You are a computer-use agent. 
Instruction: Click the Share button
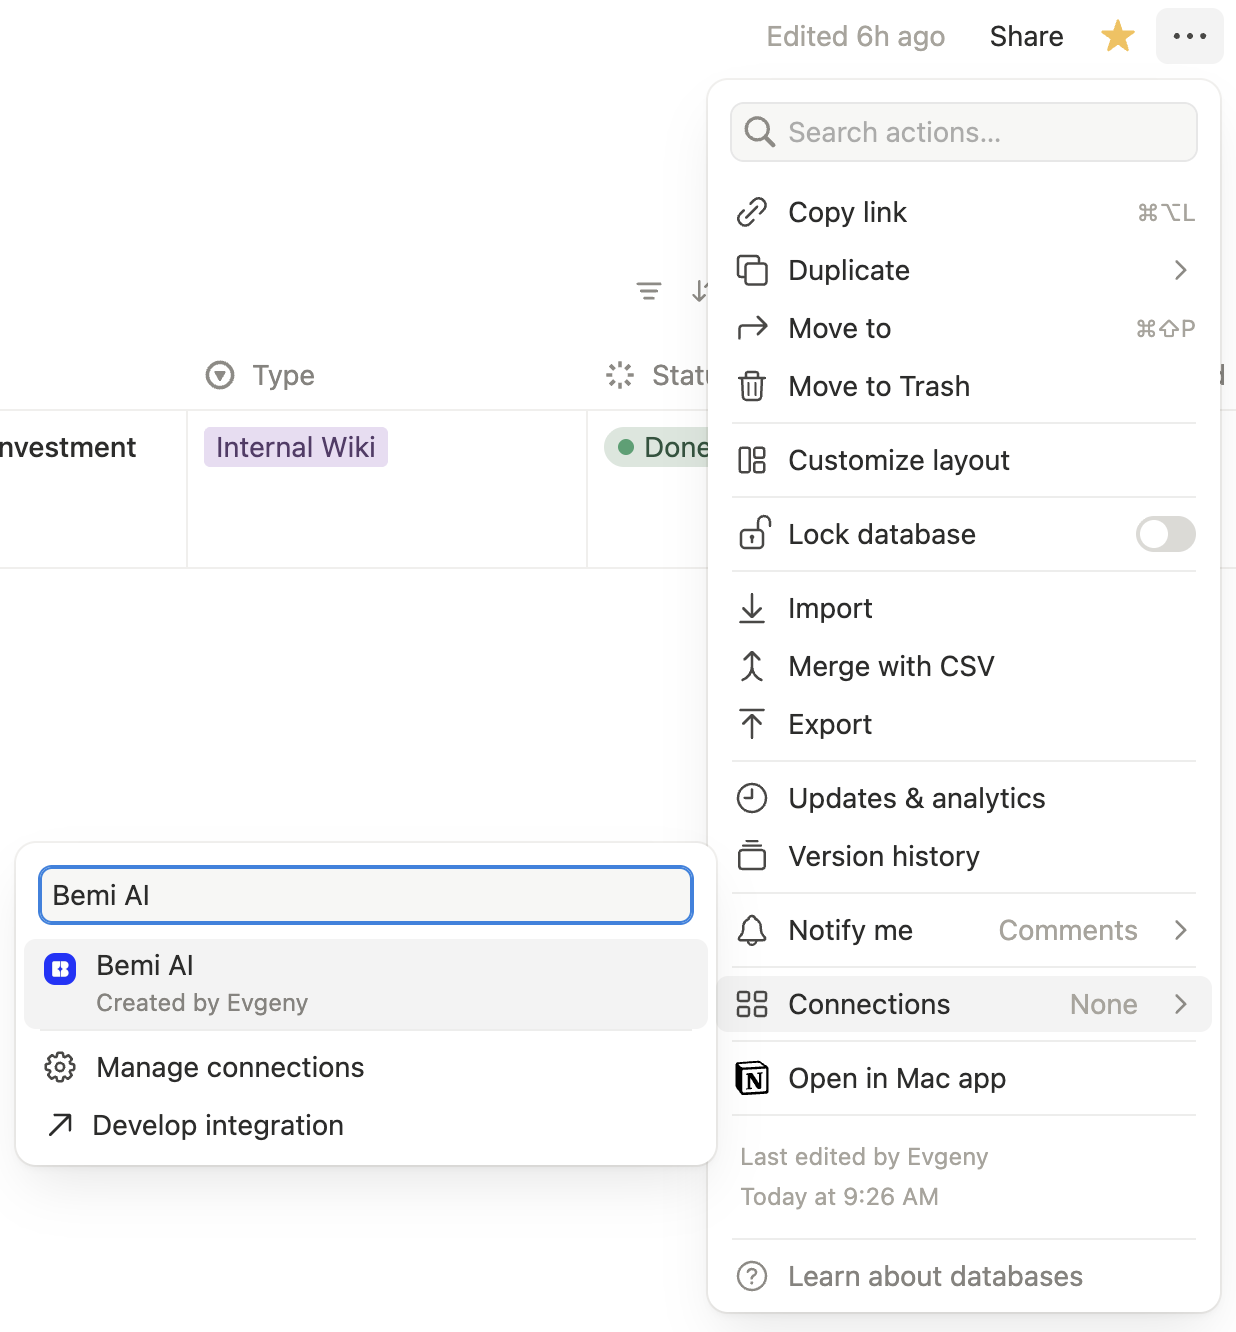pos(1026,37)
